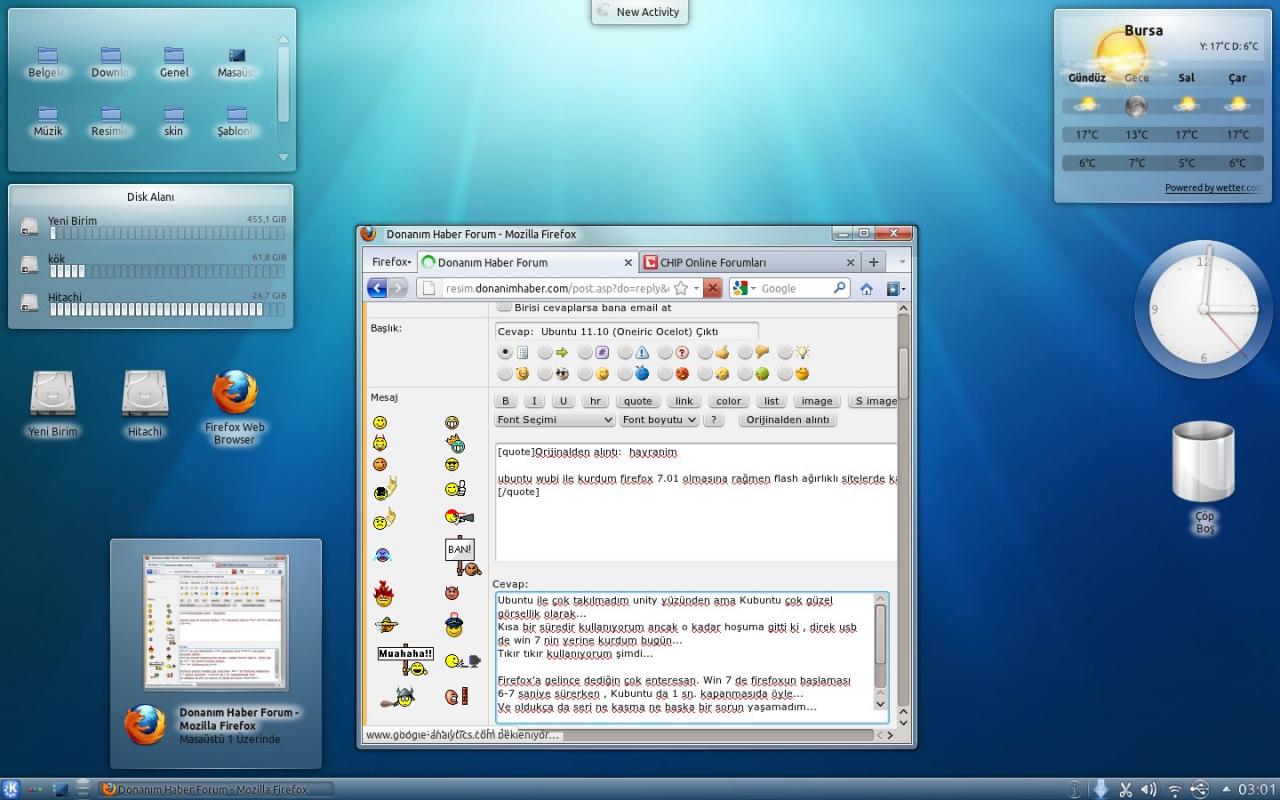Click the Firefox window preview thumbnail
The width and height of the screenshot is (1280, 800).
click(x=215, y=623)
